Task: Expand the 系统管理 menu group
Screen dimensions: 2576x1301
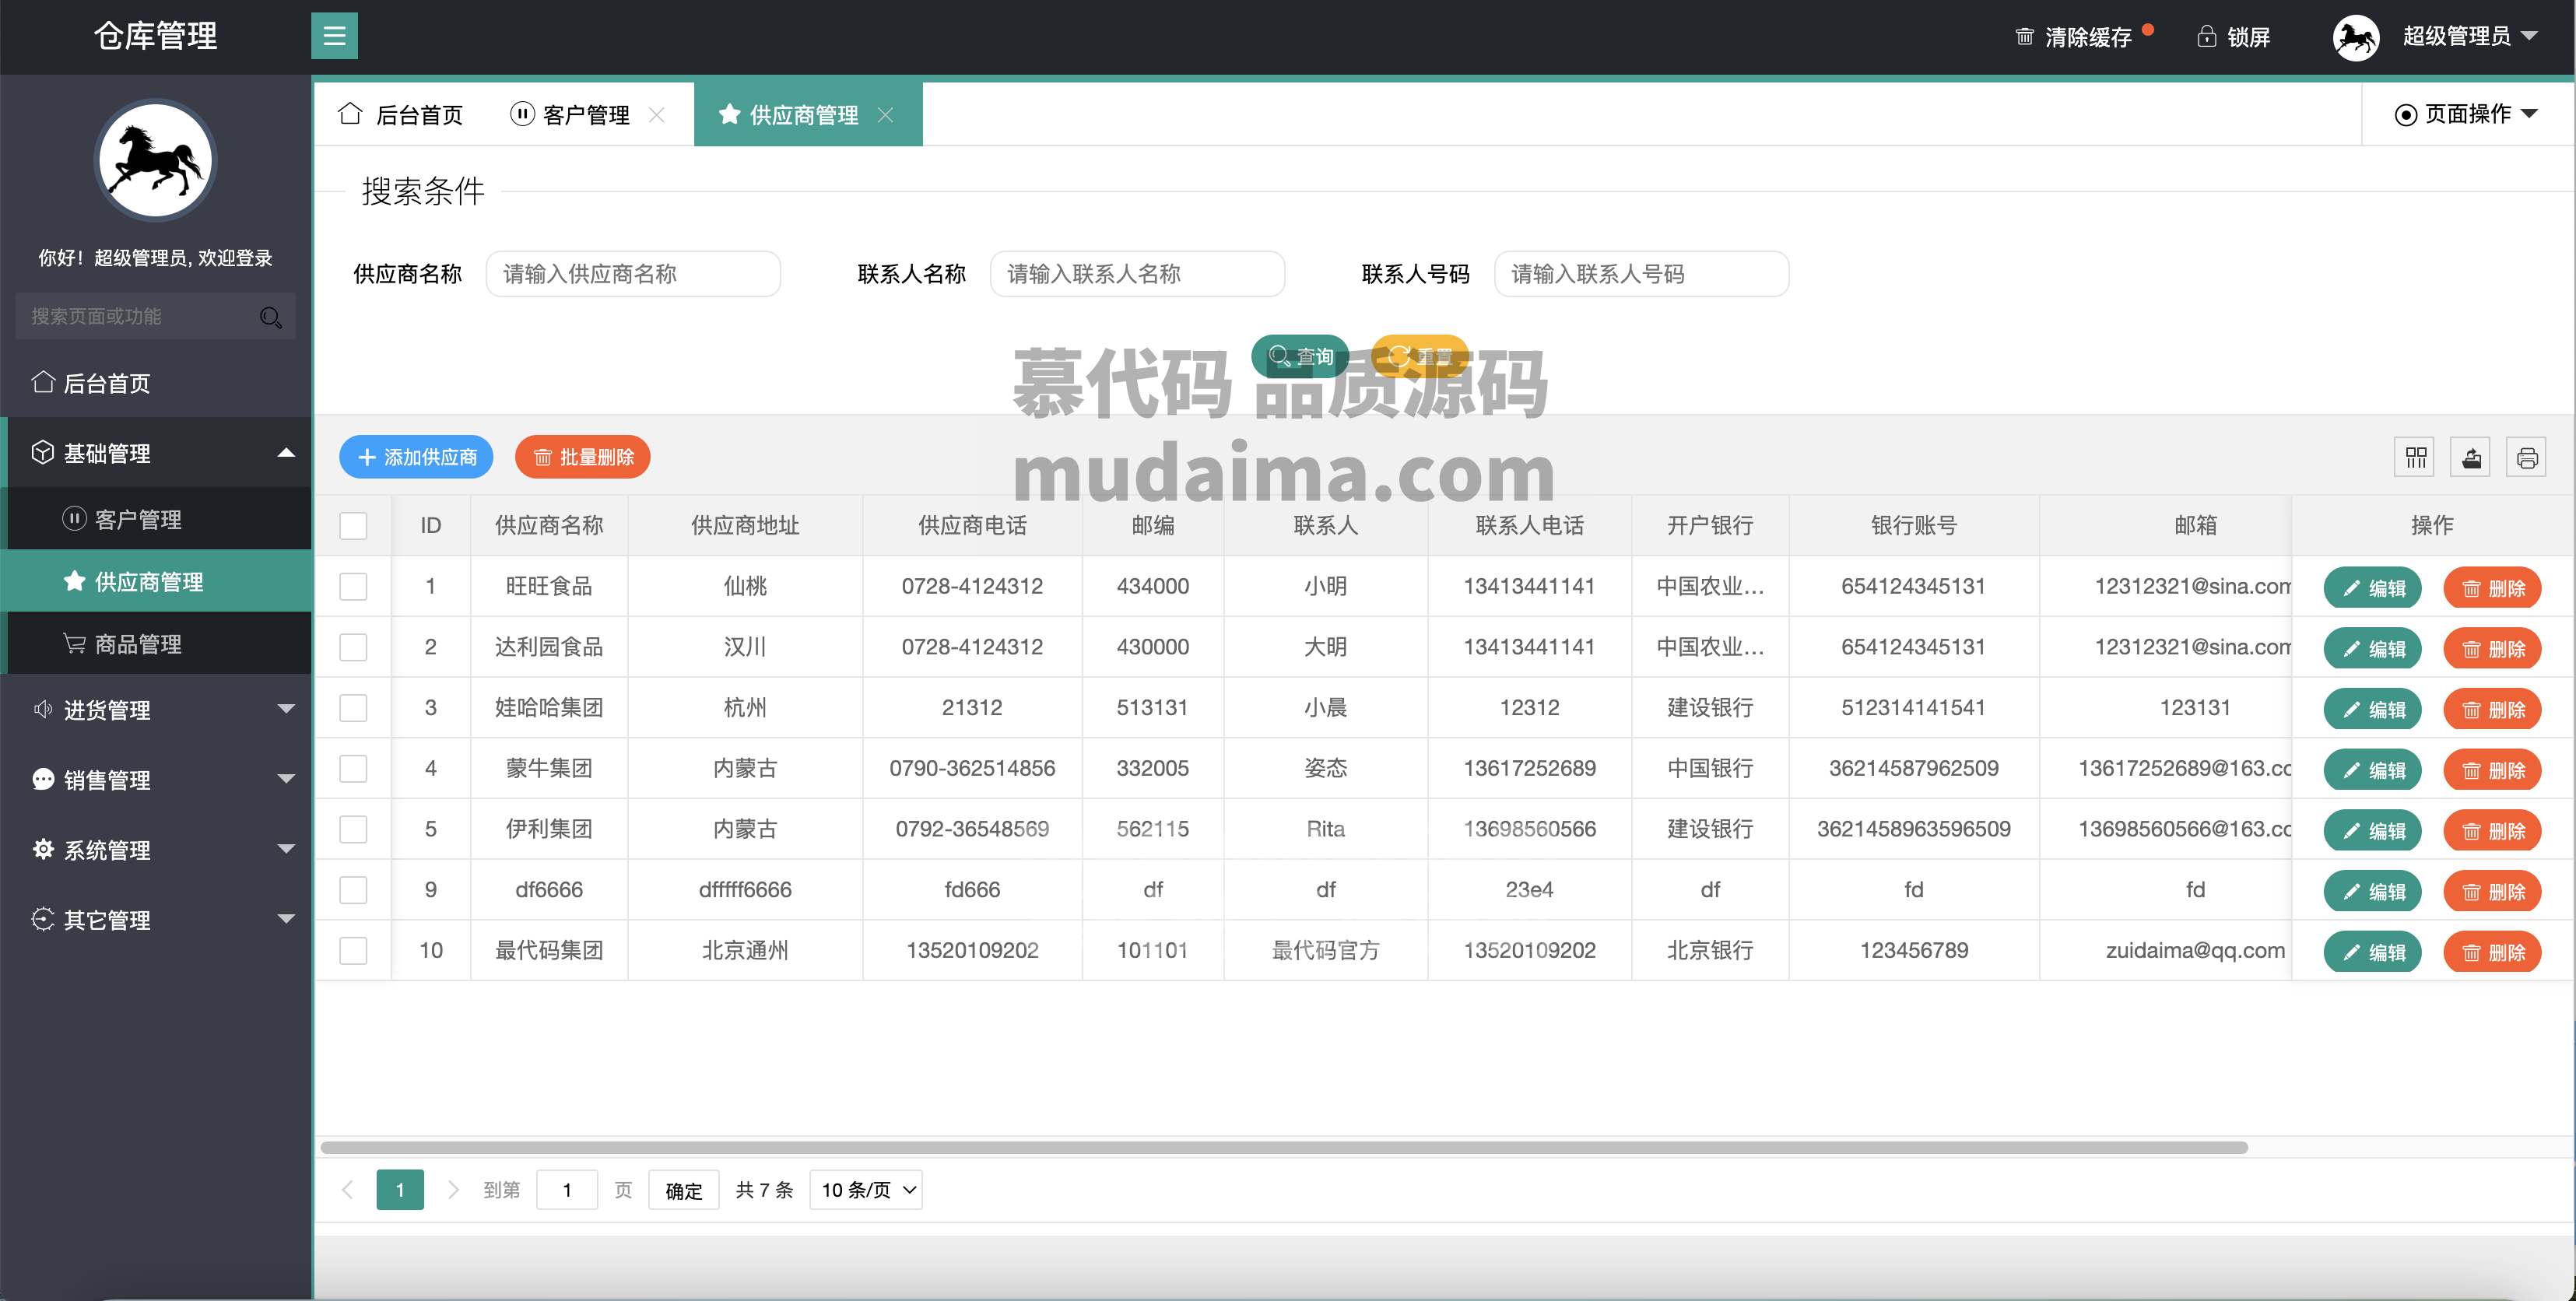Action: [x=156, y=849]
